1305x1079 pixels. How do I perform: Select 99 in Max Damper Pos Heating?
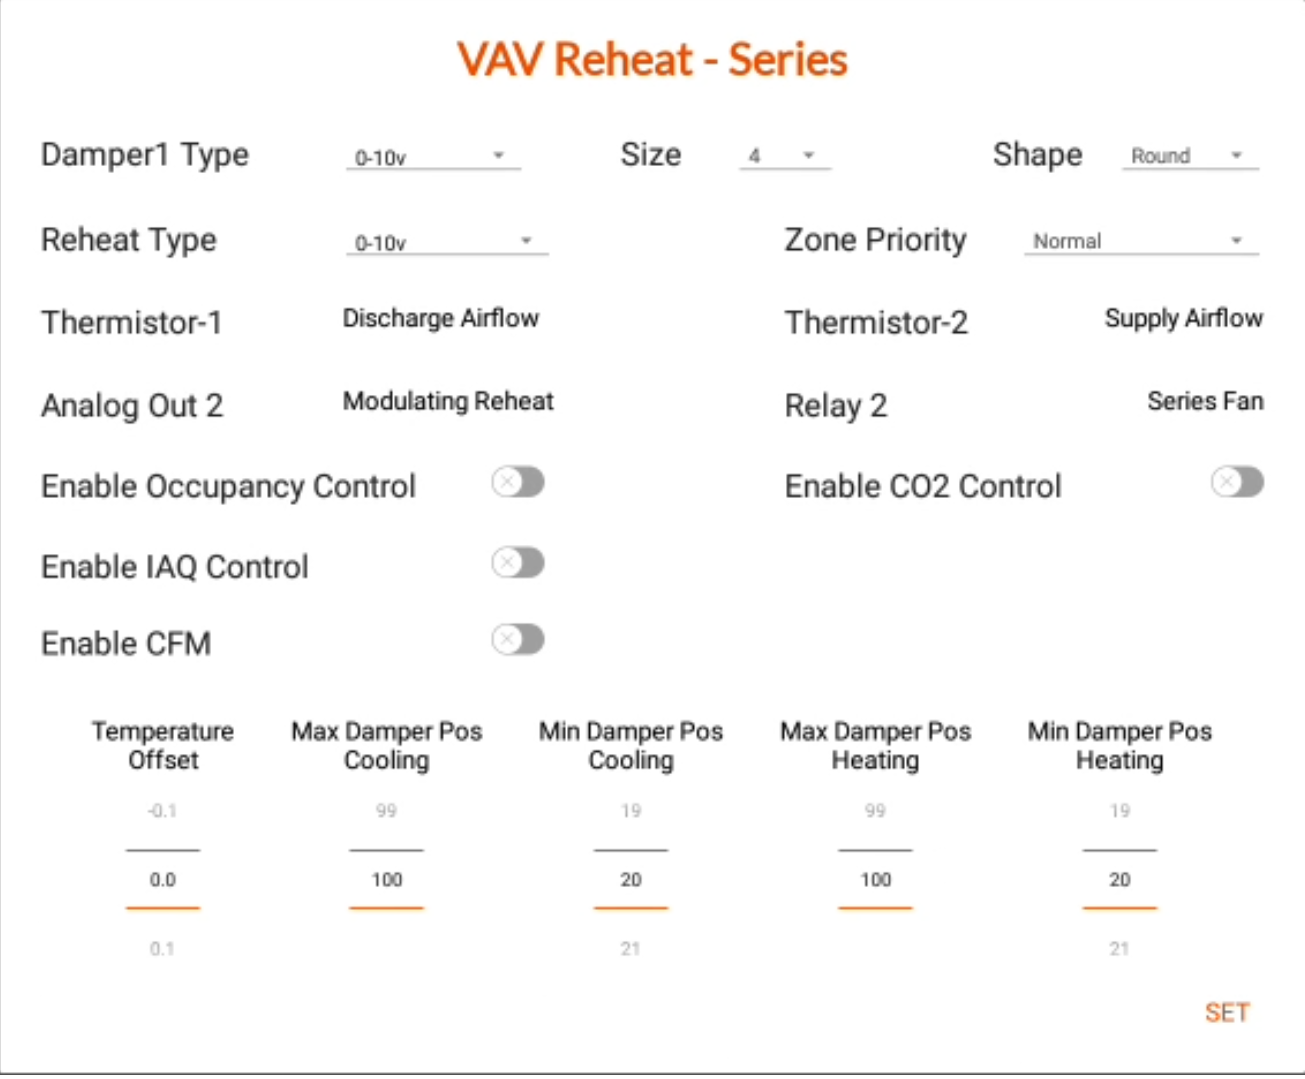tap(875, 811)
